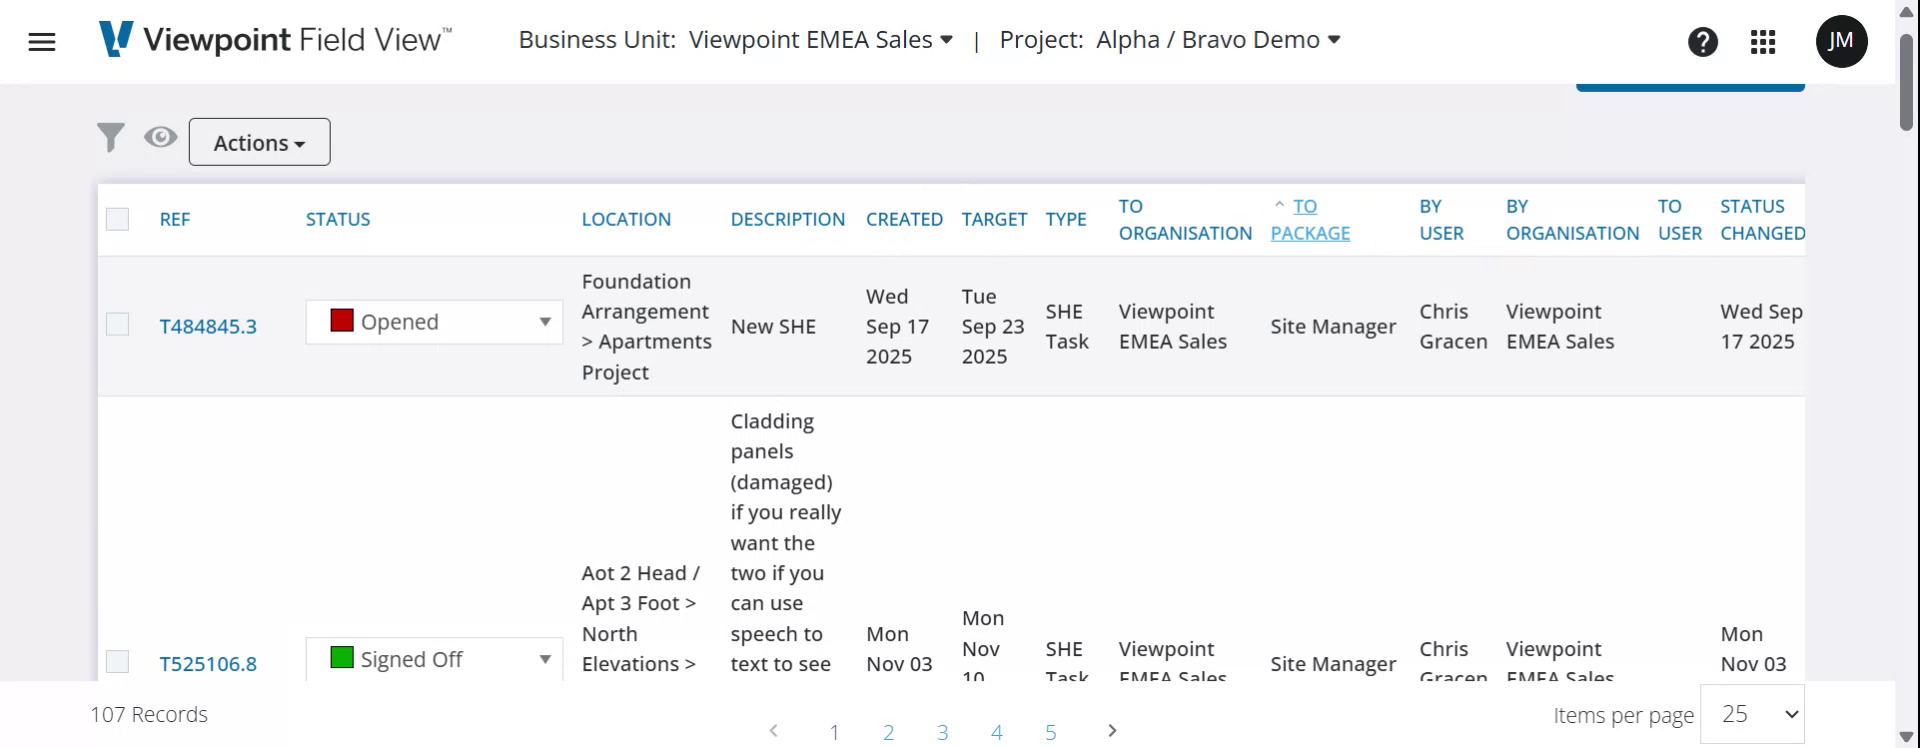The width and height of the screenshot is (1920, 748).
Task: Tick checkbox for task T484845.3
Action: click(118, 324)
